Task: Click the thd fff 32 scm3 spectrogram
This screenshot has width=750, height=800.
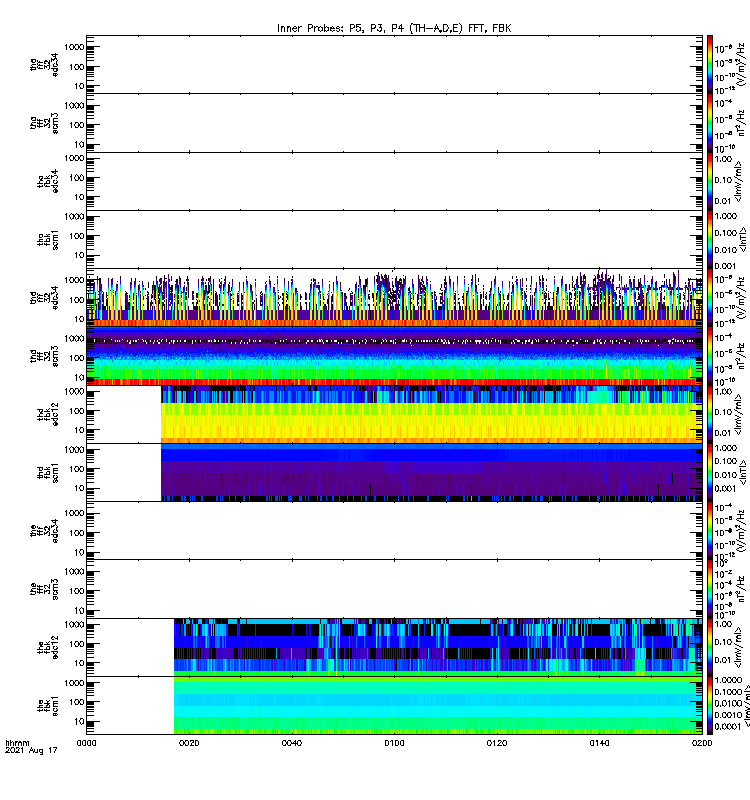Action: [394, 356]
